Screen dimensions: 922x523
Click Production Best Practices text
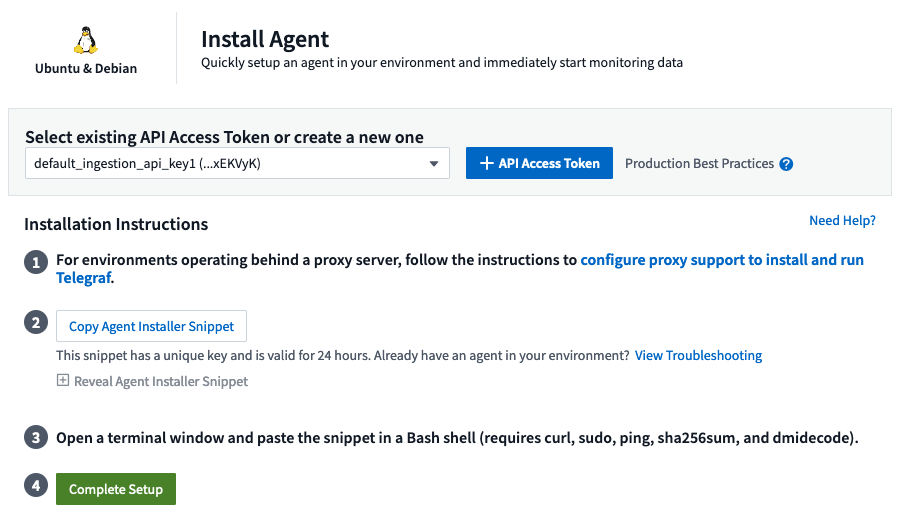tap(699, 164)
